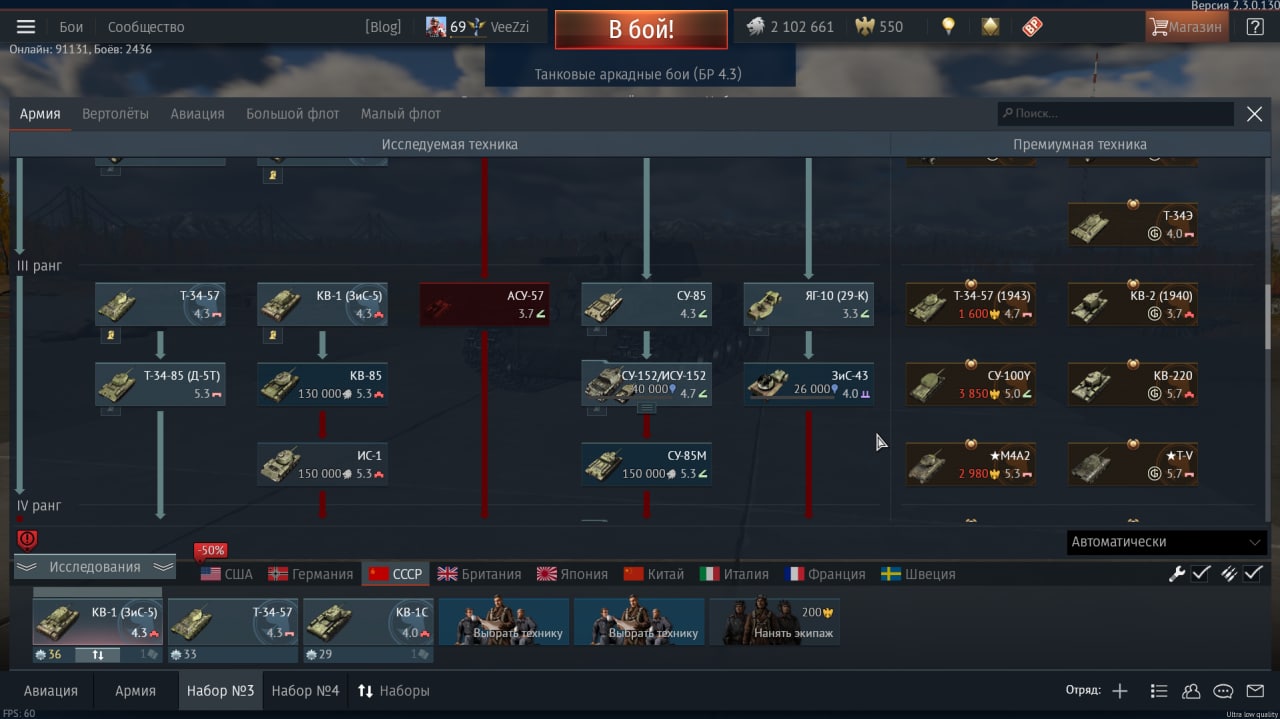Select the premium ★T-V tank
Screen dimensions: 1280x719
click(1132, 464)
